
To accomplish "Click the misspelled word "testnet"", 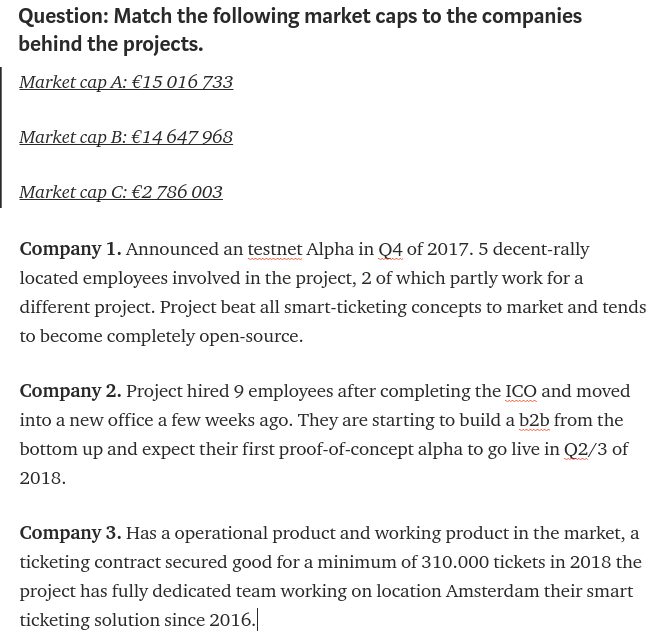I will pyautogui.click(x=275, y=249).
